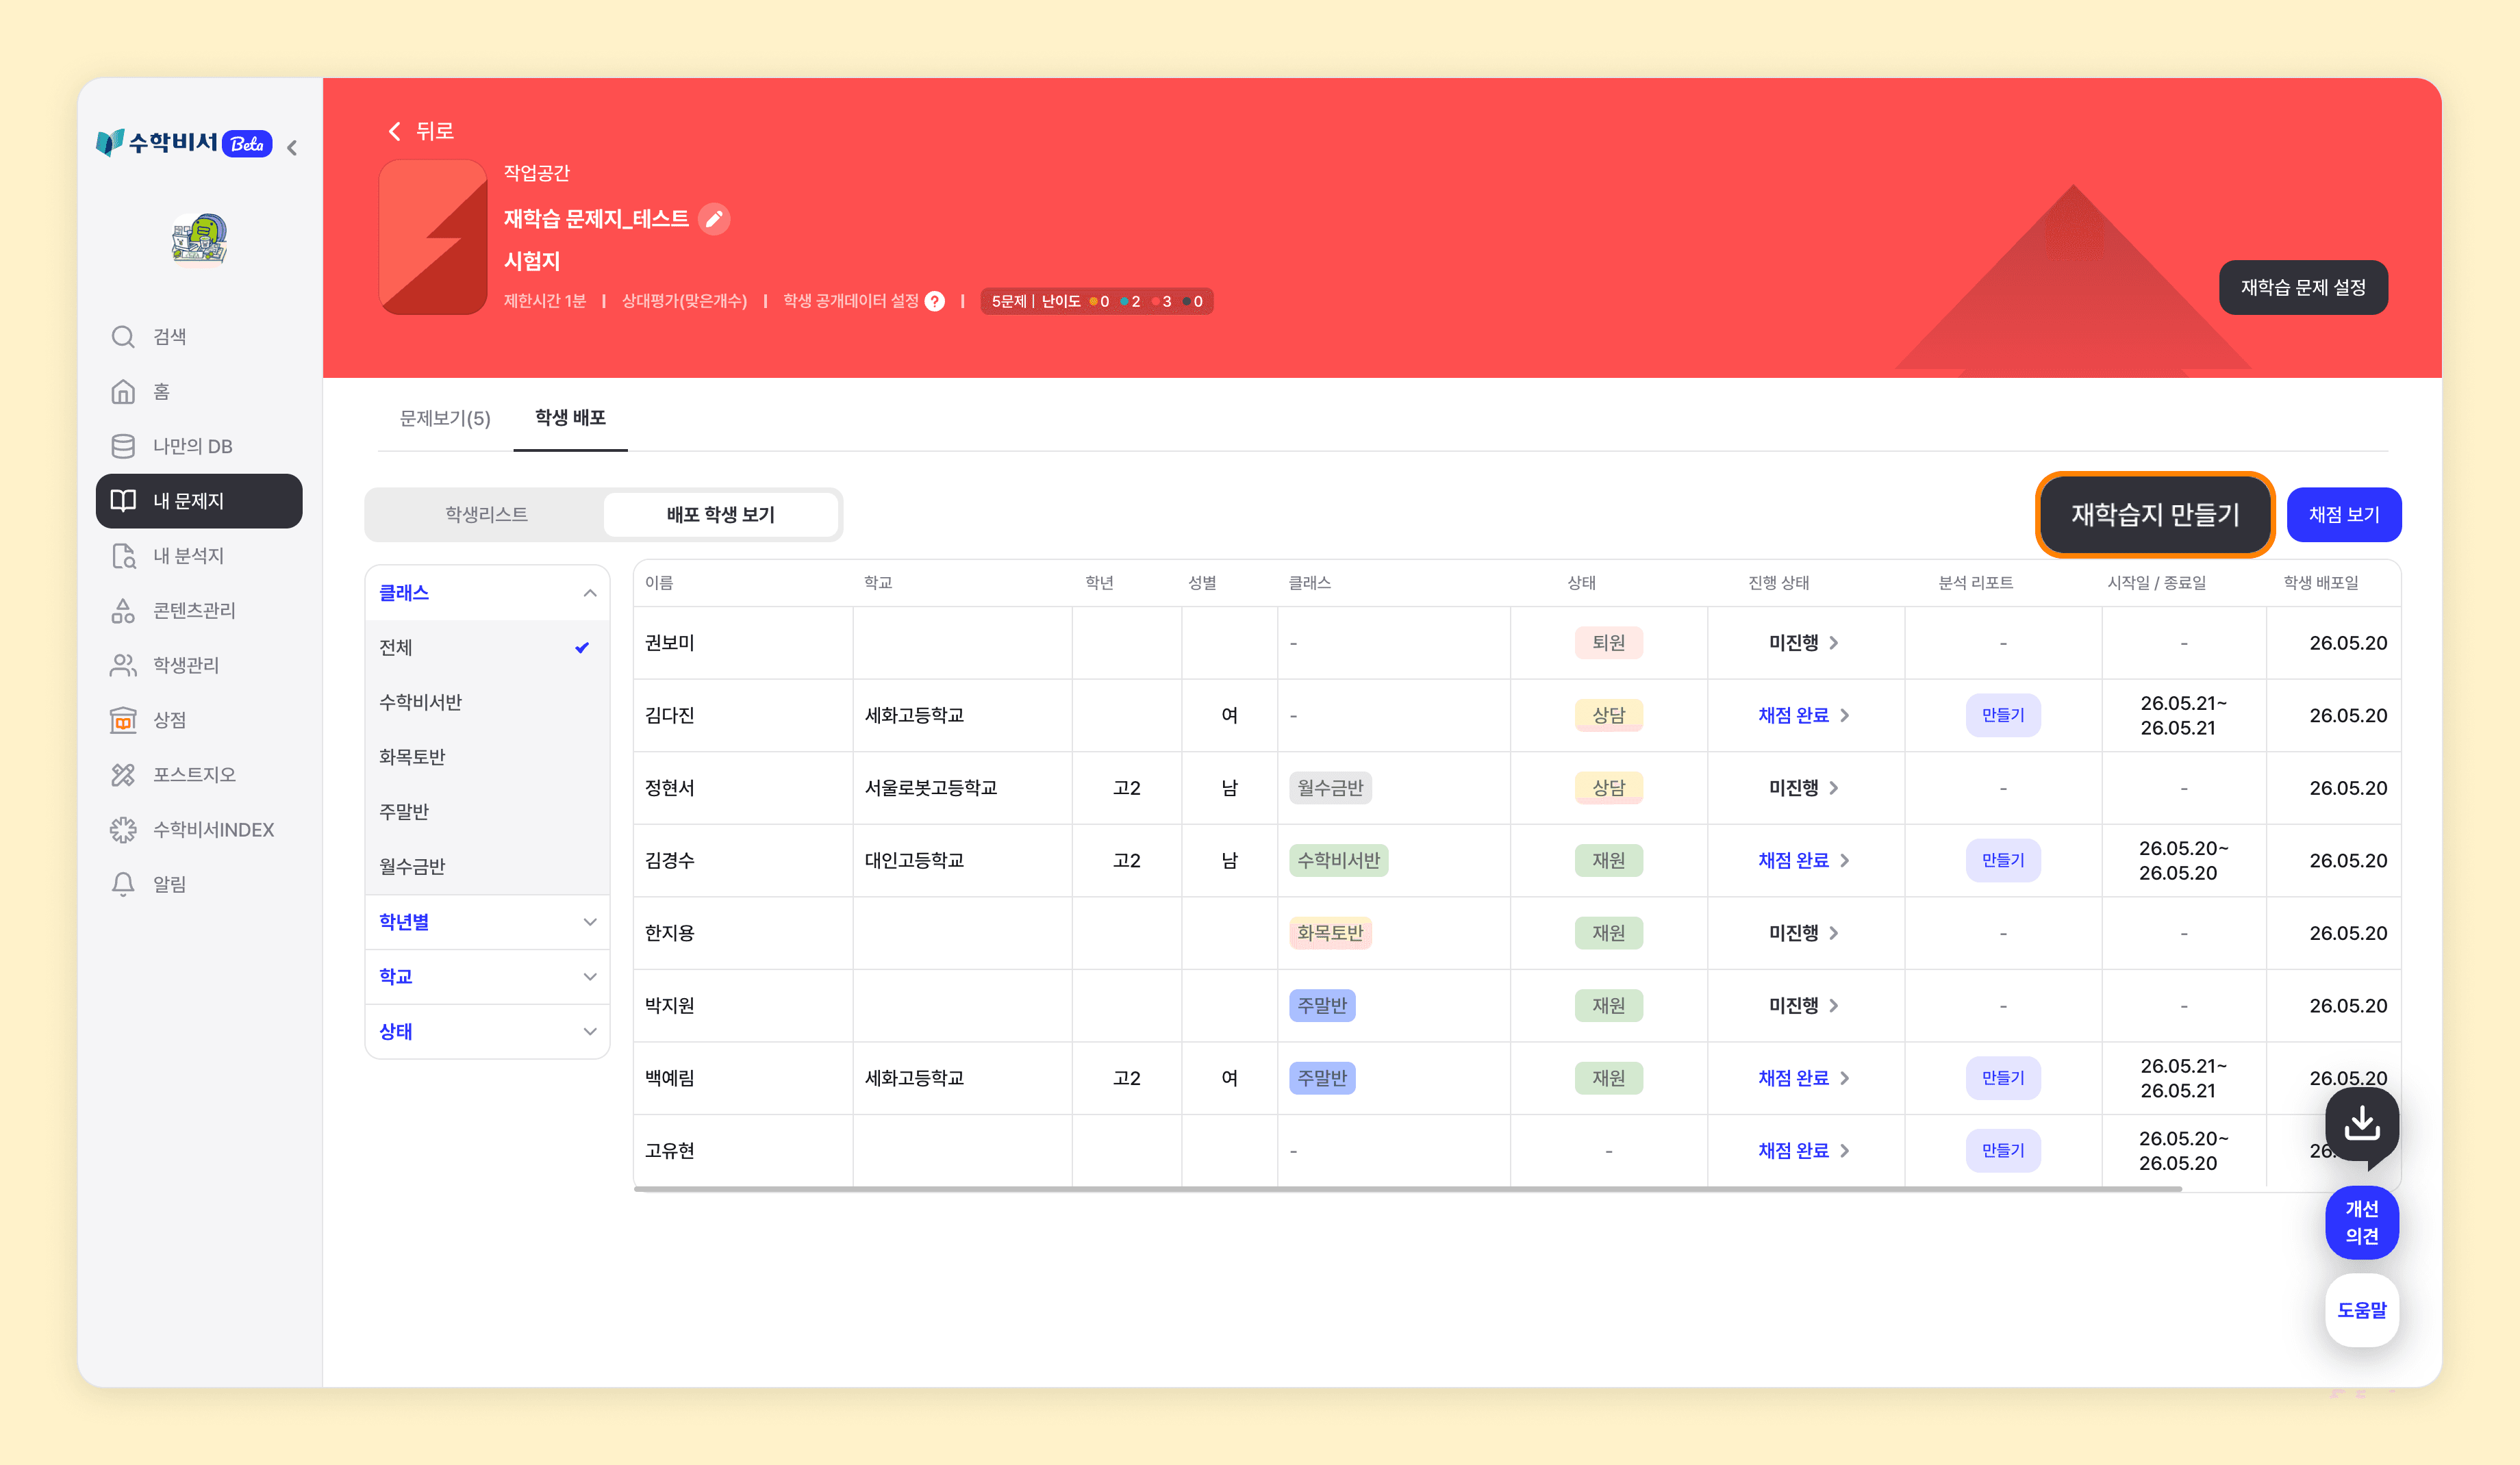Collapse sidebar with arrow next to logo
Viewport: 2520px width, 1465px height.
pos(292,147)
